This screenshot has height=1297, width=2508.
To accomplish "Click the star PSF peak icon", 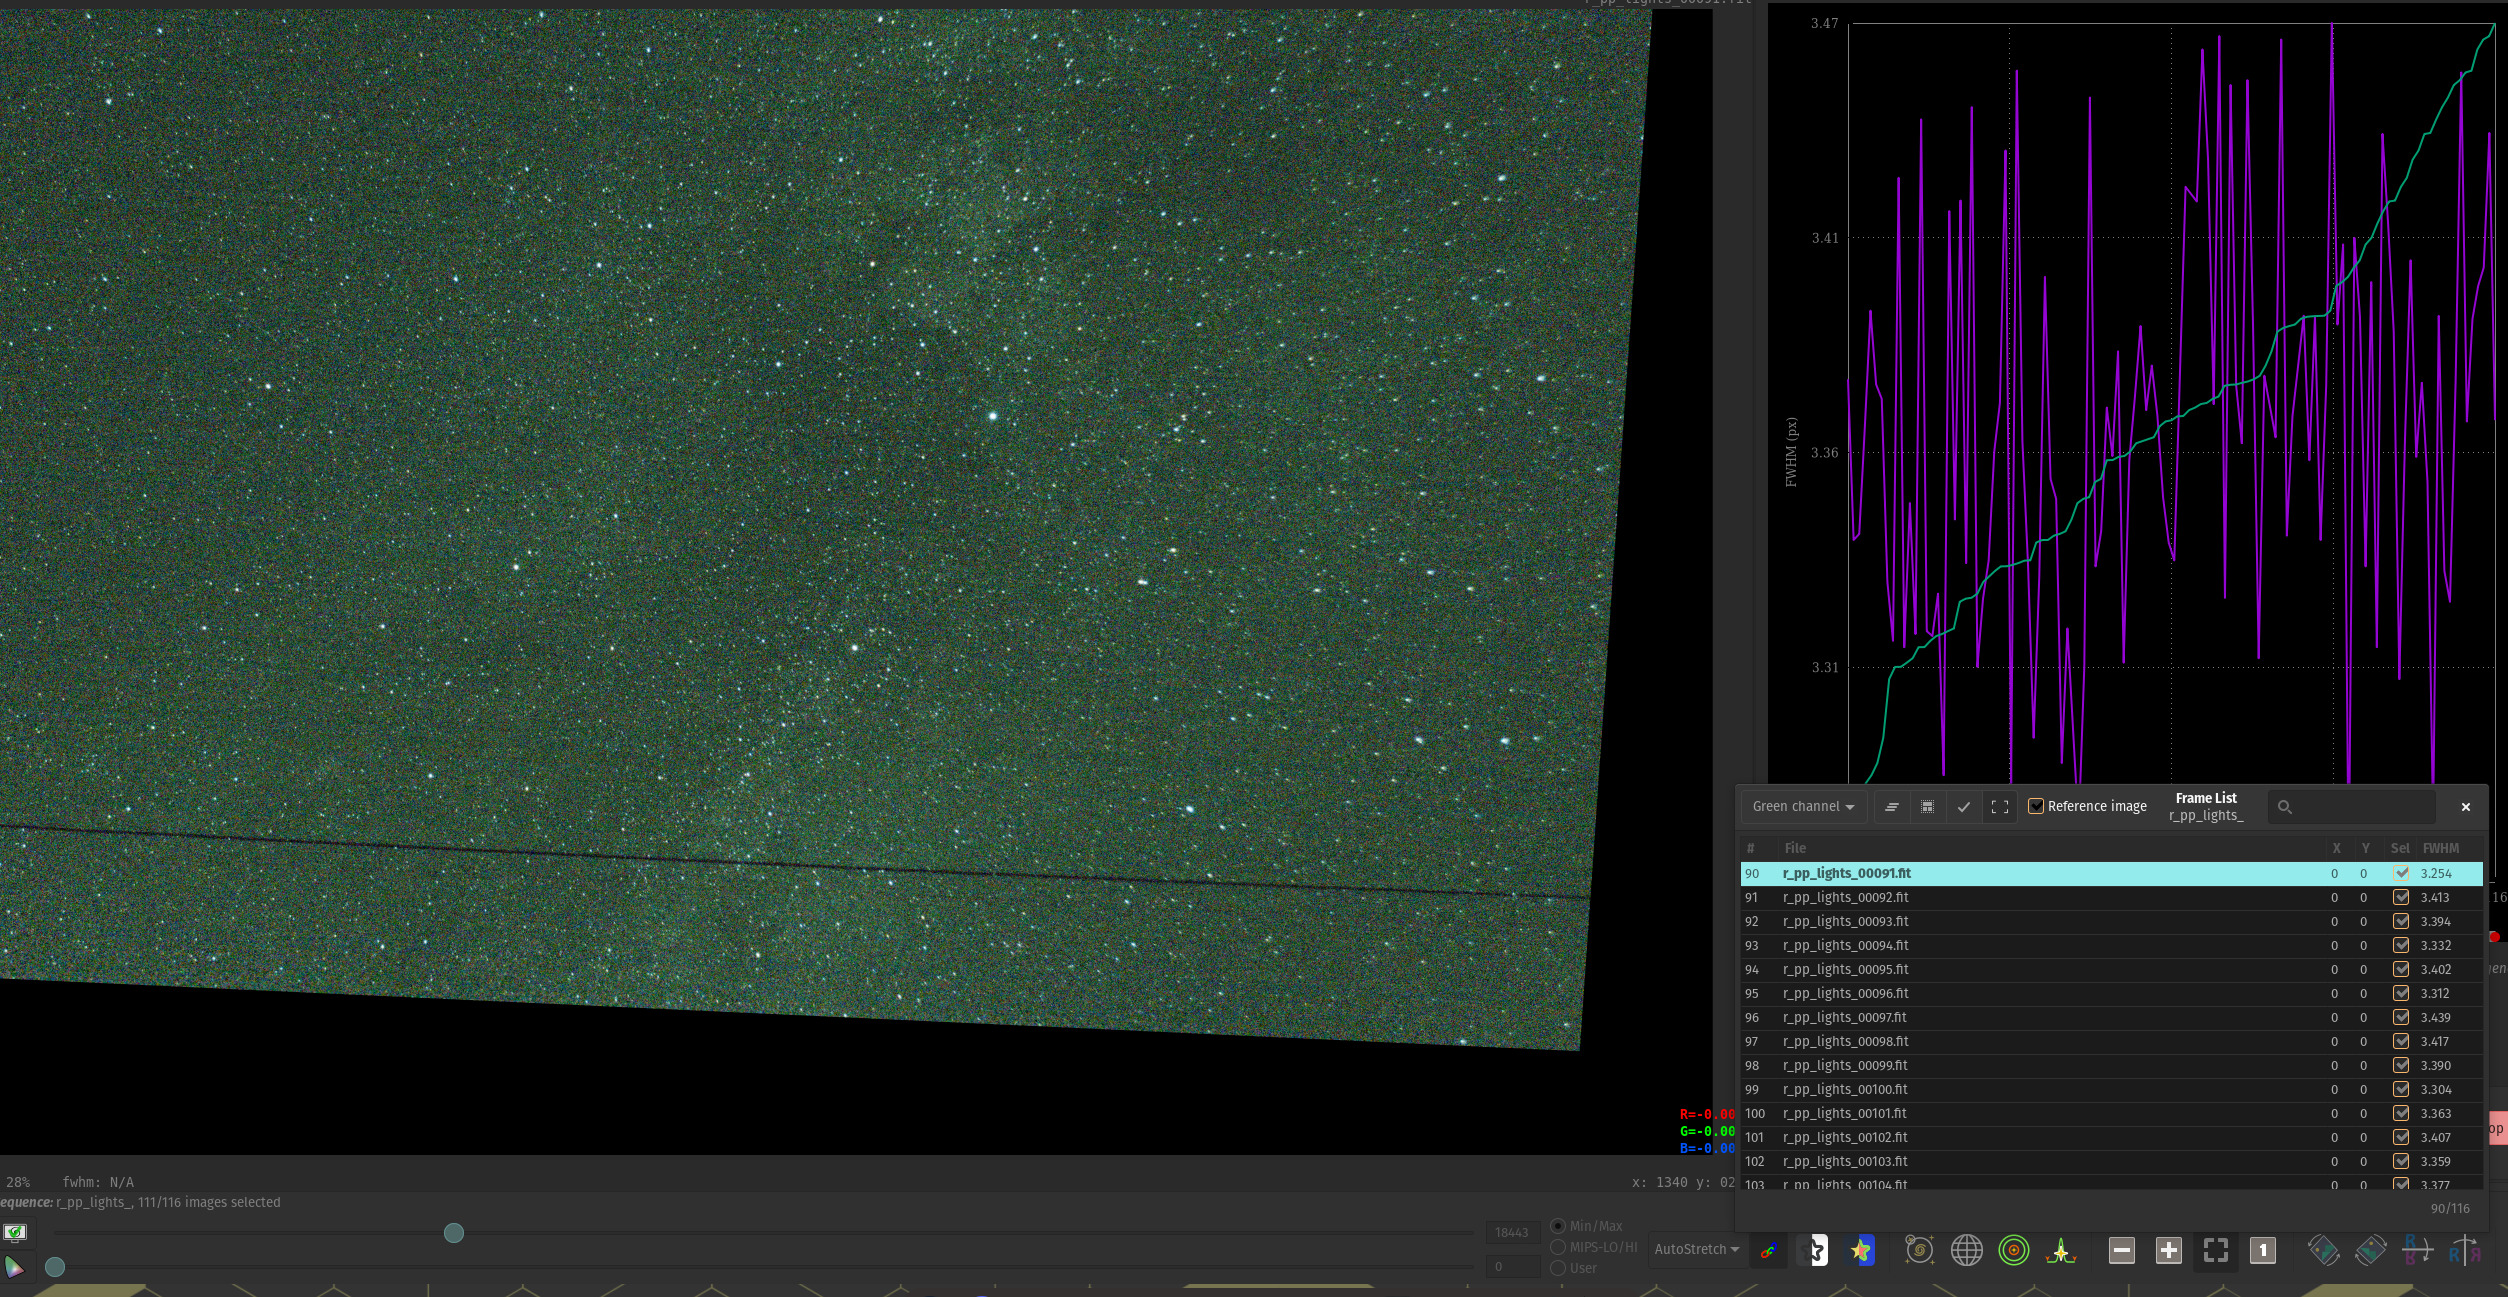I will [x=2060, y=1250].
